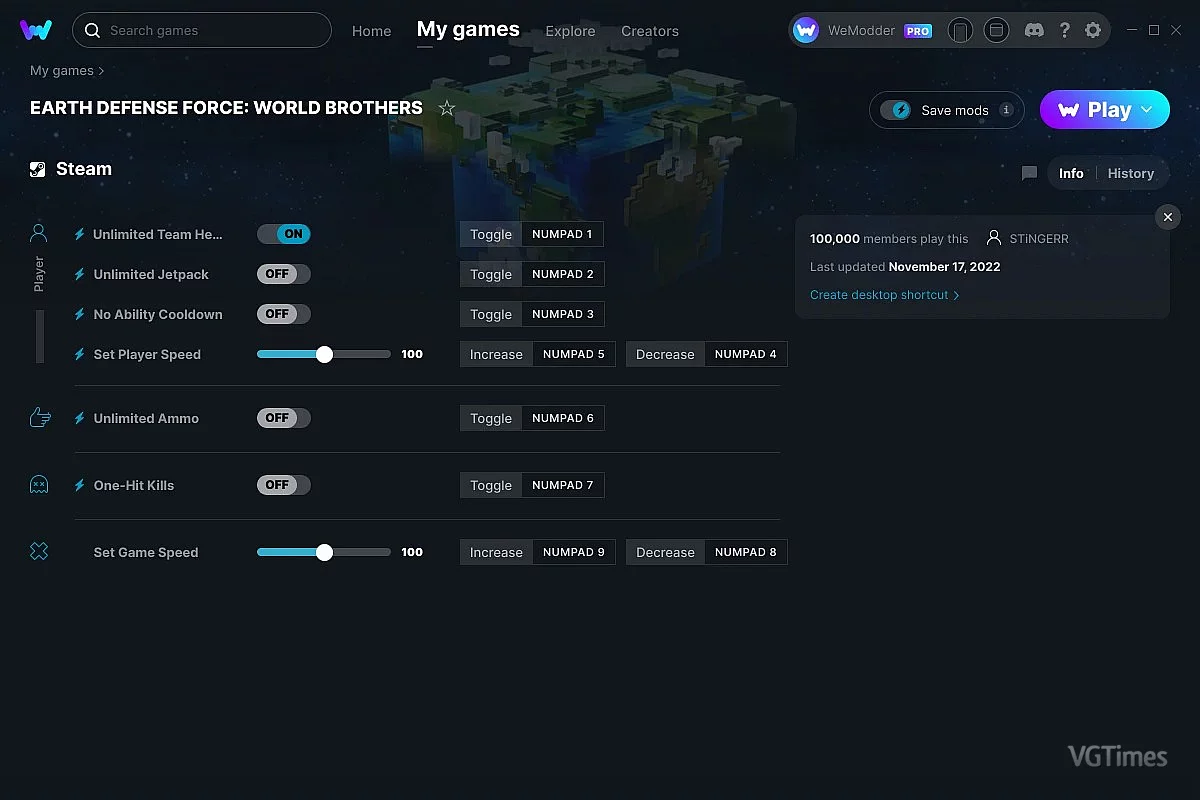Click the November 17, 2022 date
The image size is (1200, 800).
tap(944, 267)
